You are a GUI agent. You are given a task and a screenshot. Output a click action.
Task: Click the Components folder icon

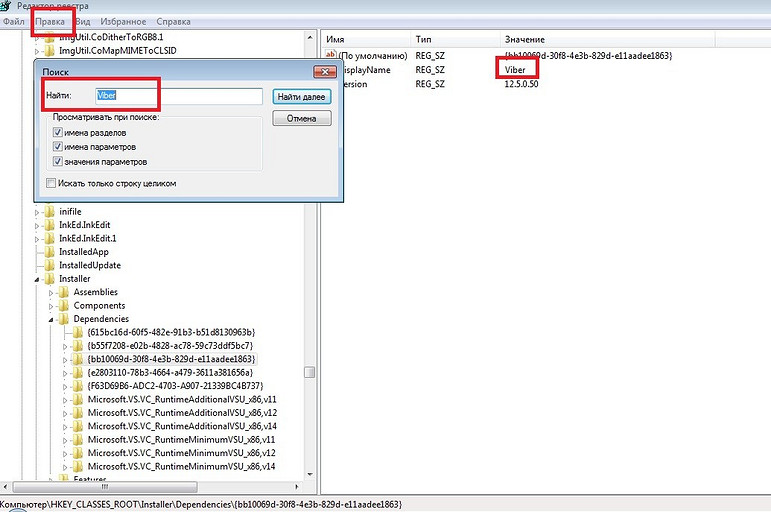tap(64, 305)
